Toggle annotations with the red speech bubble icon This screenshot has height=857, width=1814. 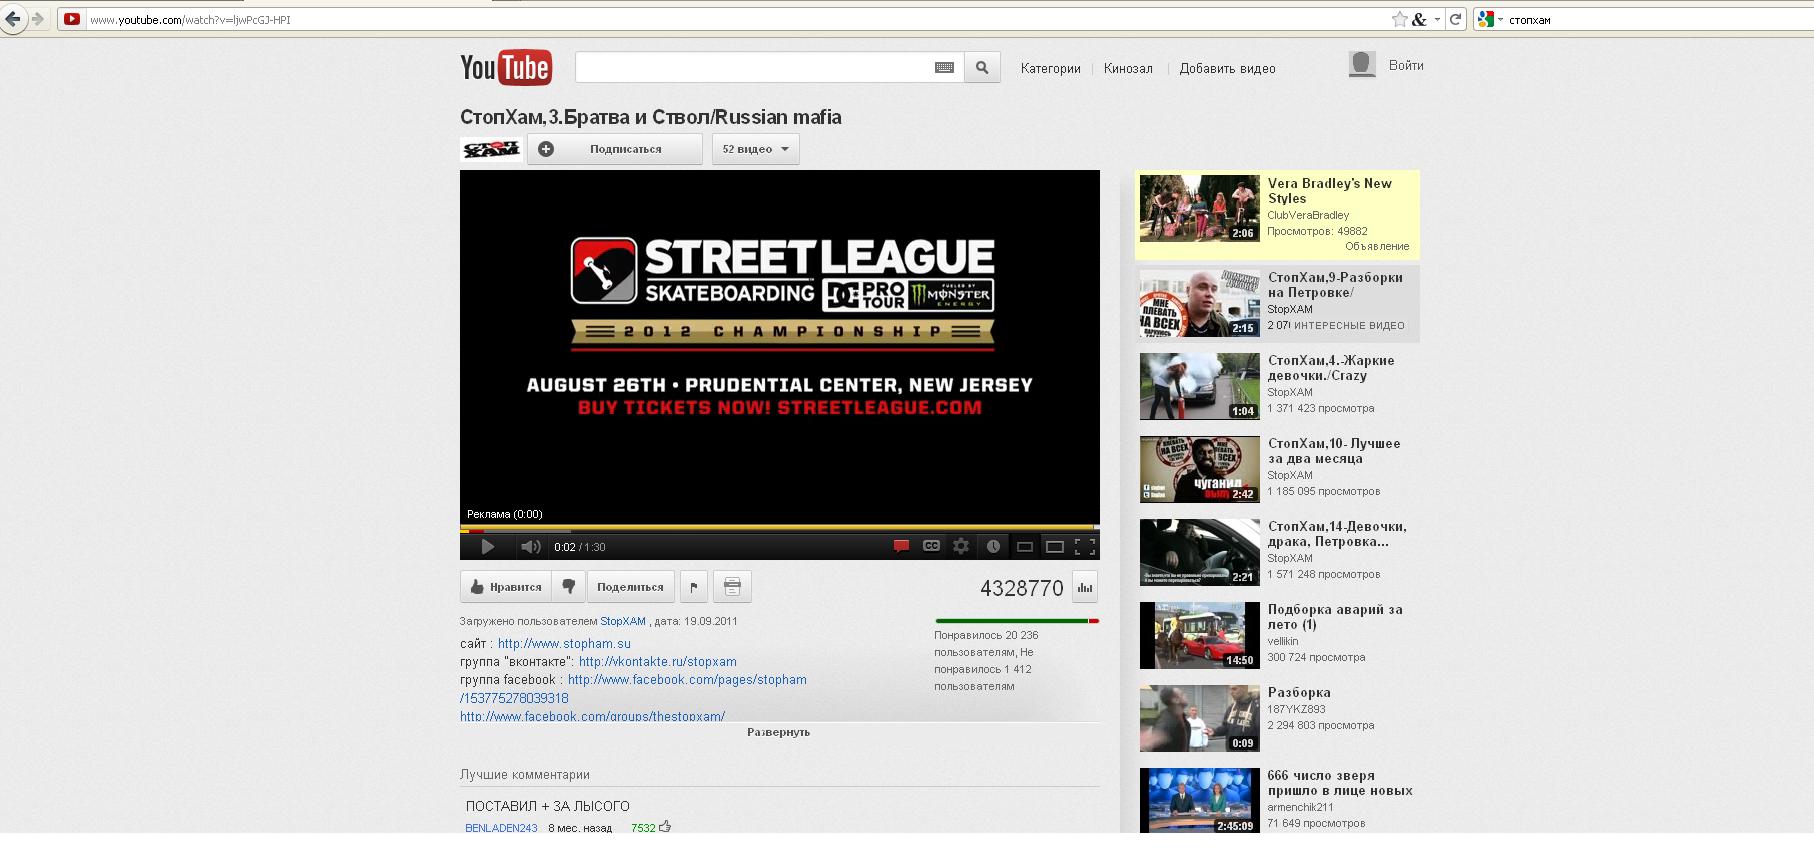pyautogui.click(x=901, y=546)
